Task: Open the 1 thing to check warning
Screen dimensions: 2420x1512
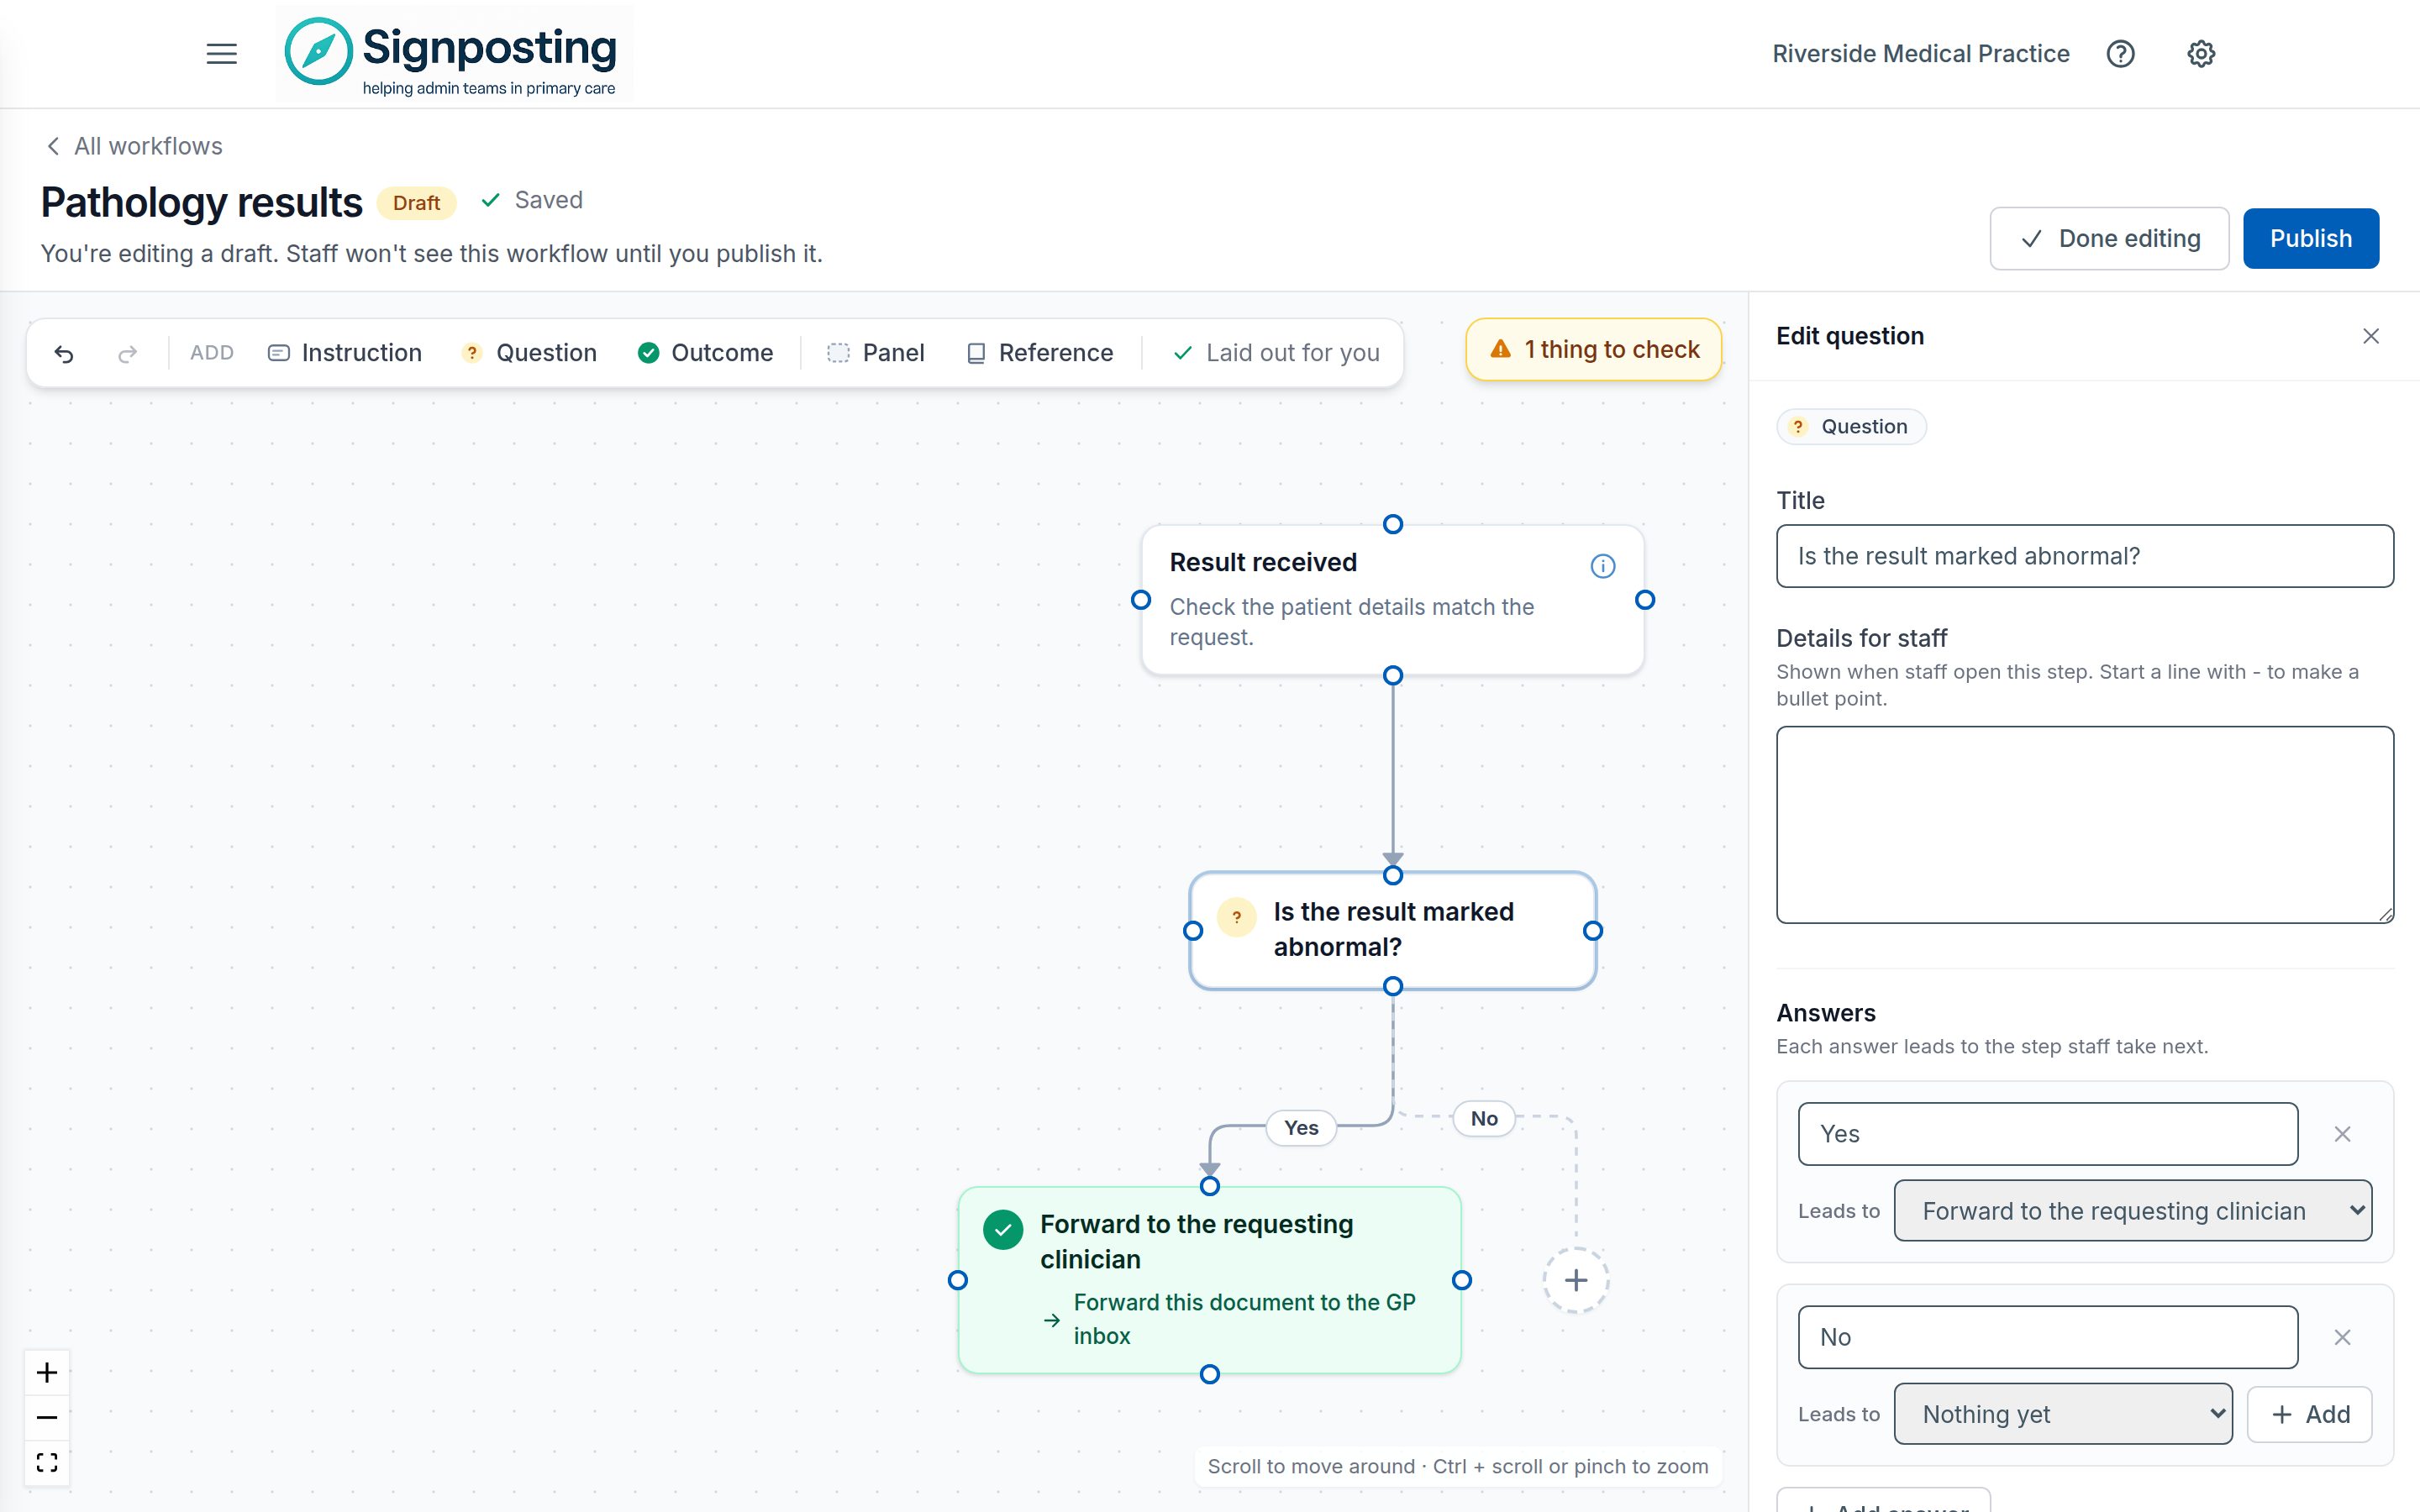Action: (1594, 349)
